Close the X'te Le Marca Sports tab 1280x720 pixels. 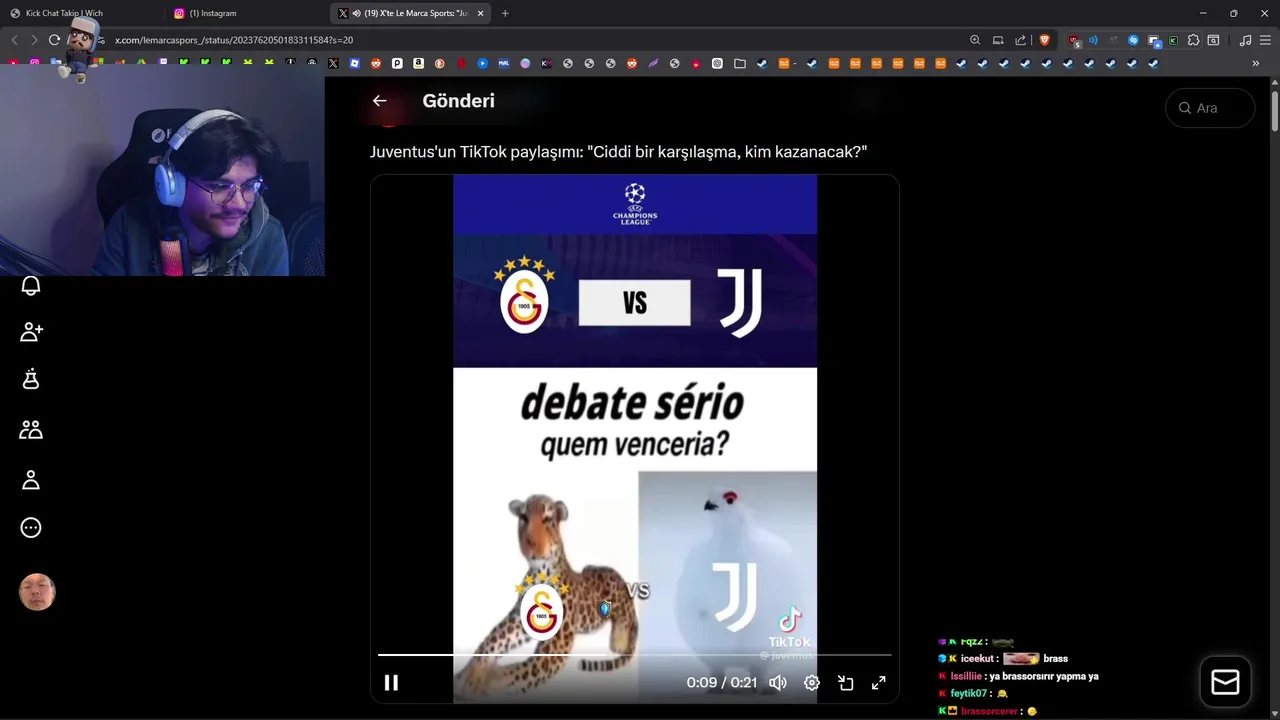coord(480,13)
